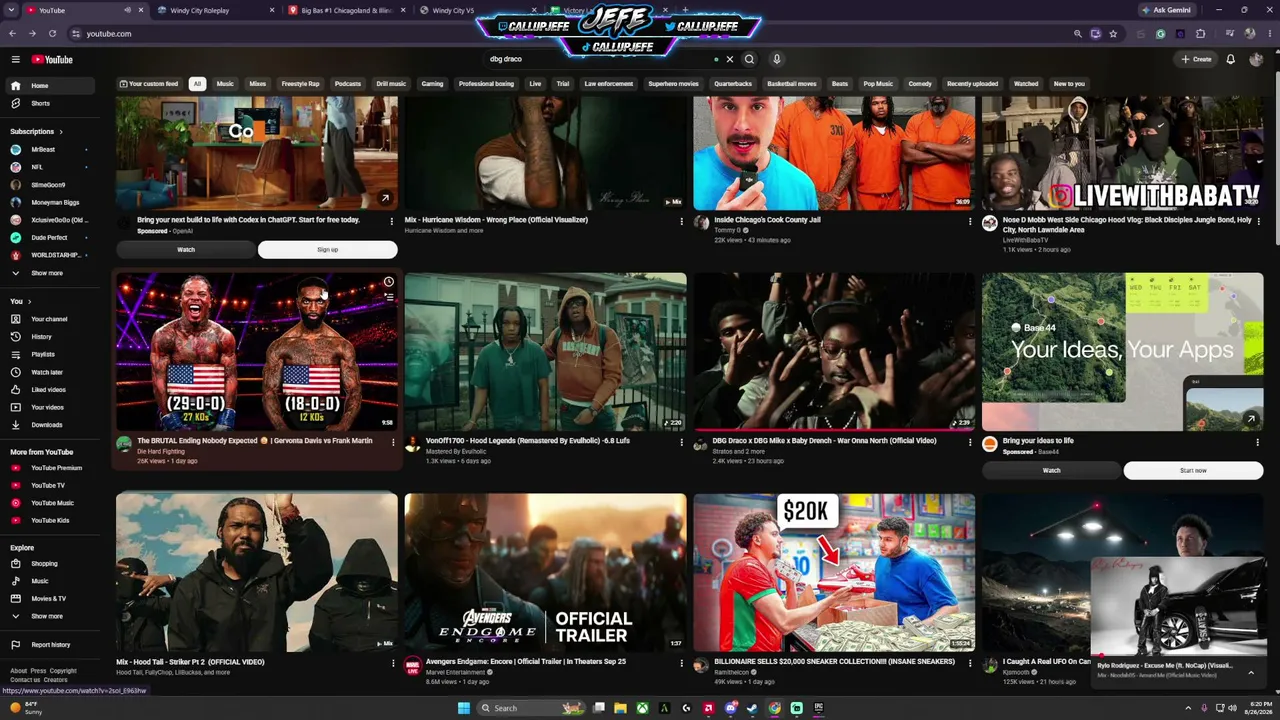1280x720 pixels.
Task: Open Report history in the sidebar
Action: 52,645
